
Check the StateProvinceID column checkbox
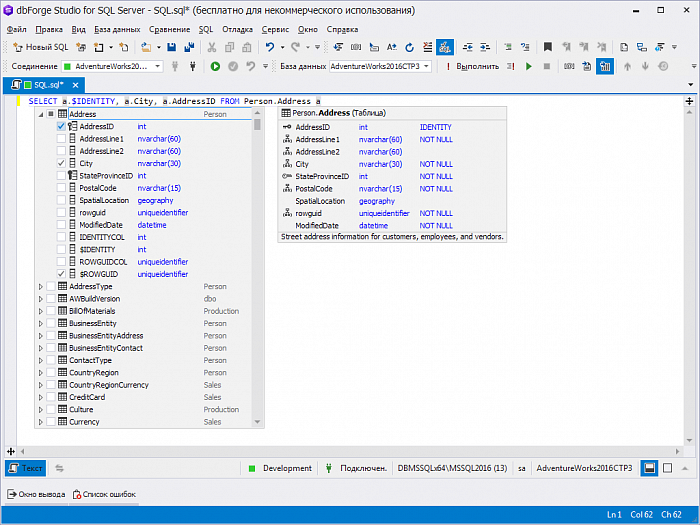[61, 175]
